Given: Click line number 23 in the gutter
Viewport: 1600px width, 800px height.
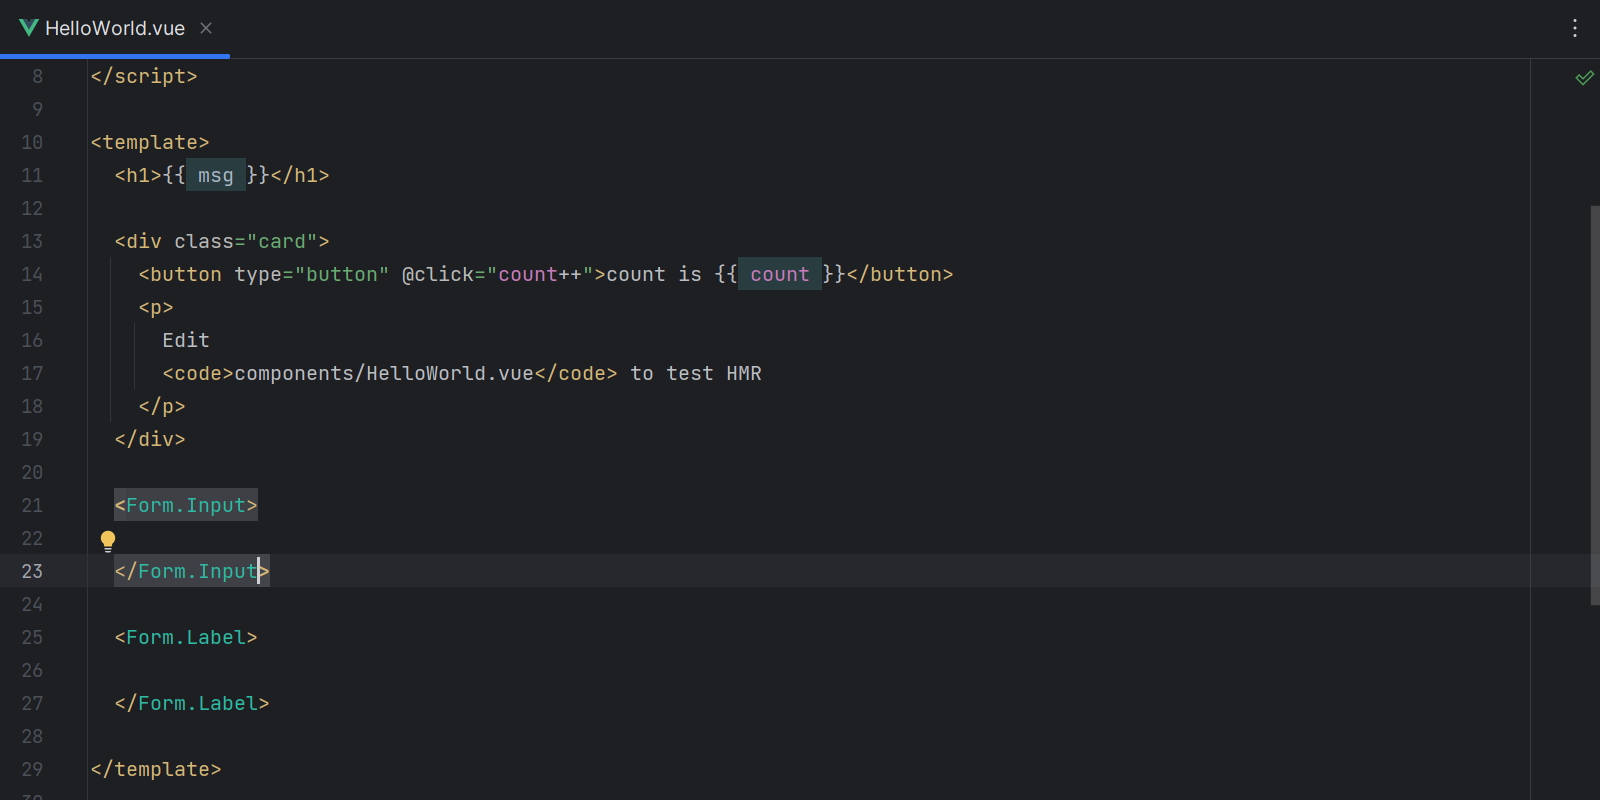Looking at the screenshot, I should [x=32, y=571].
